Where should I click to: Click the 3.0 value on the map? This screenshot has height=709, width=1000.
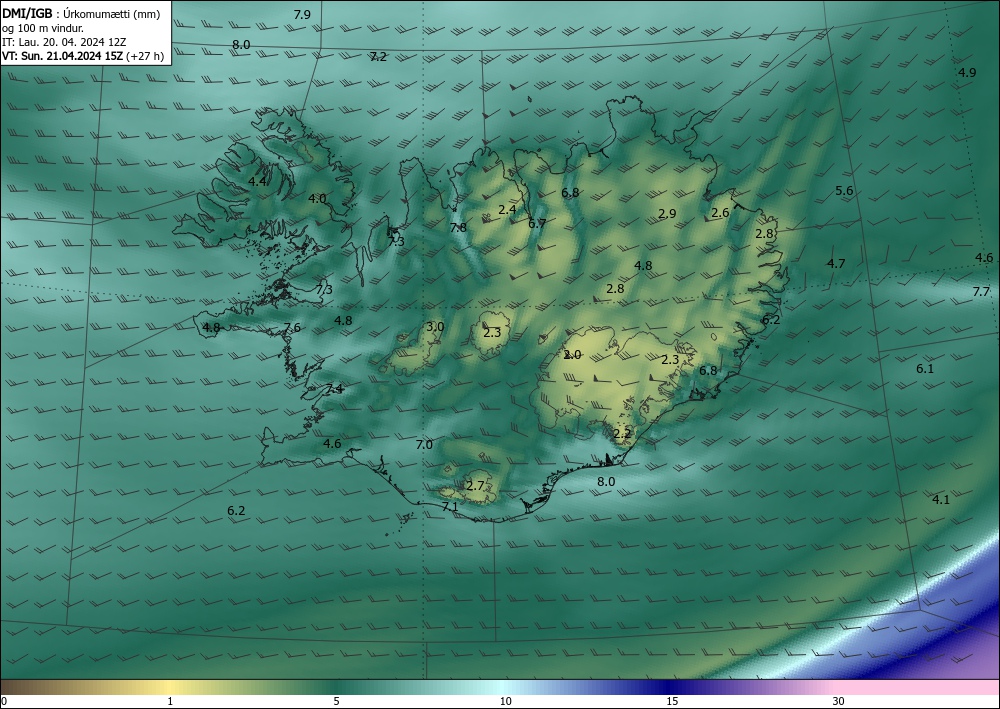point(435,326)
